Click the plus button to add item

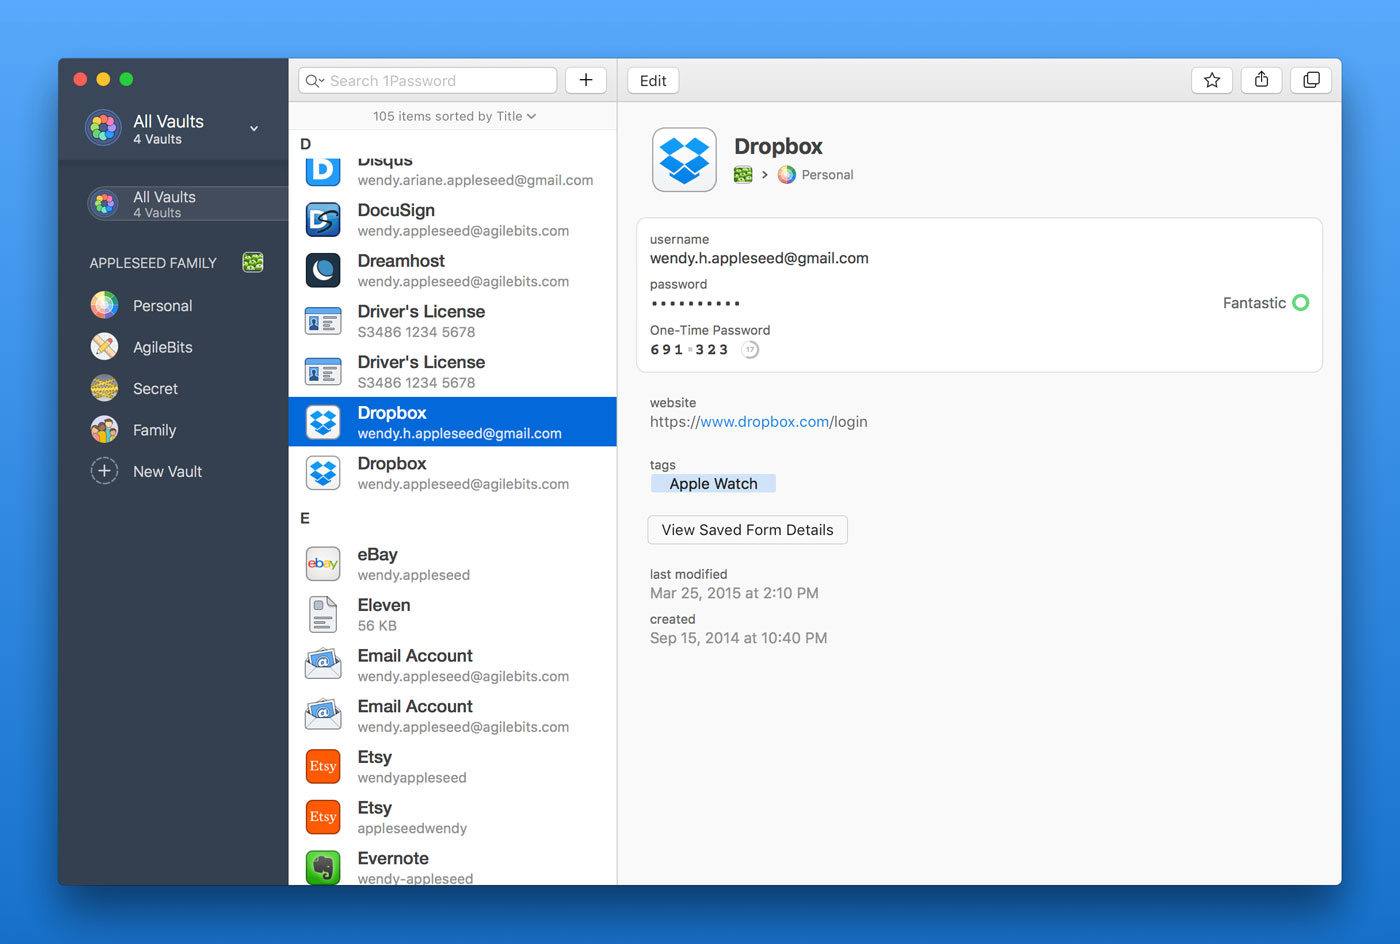[x=586, y=80]
